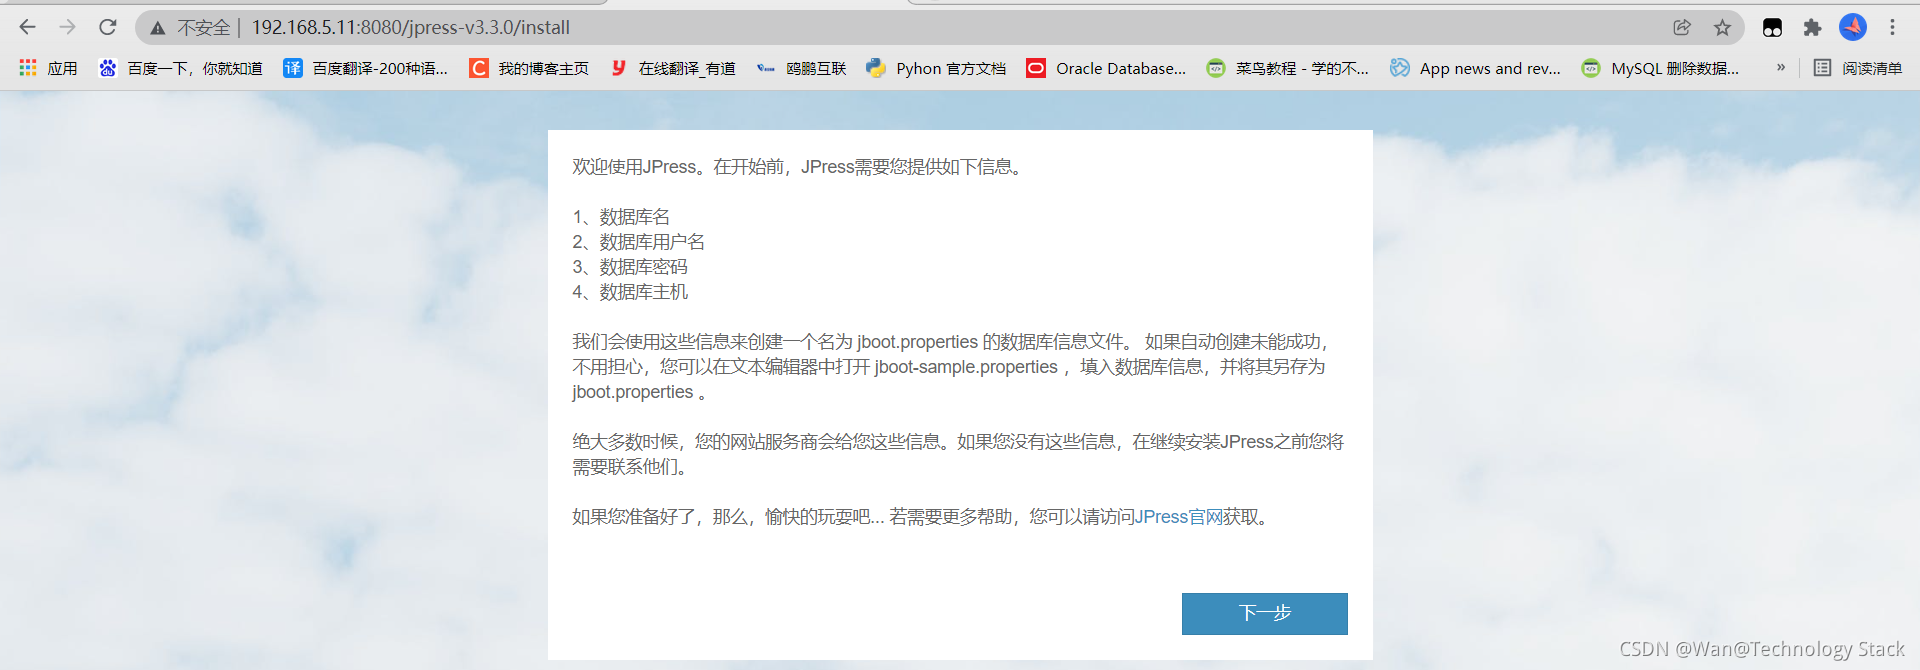The width and height of the screenshot is (1920, 670).
Task: Open the Chrome profile avatar
Action: tap(1852, 27)
